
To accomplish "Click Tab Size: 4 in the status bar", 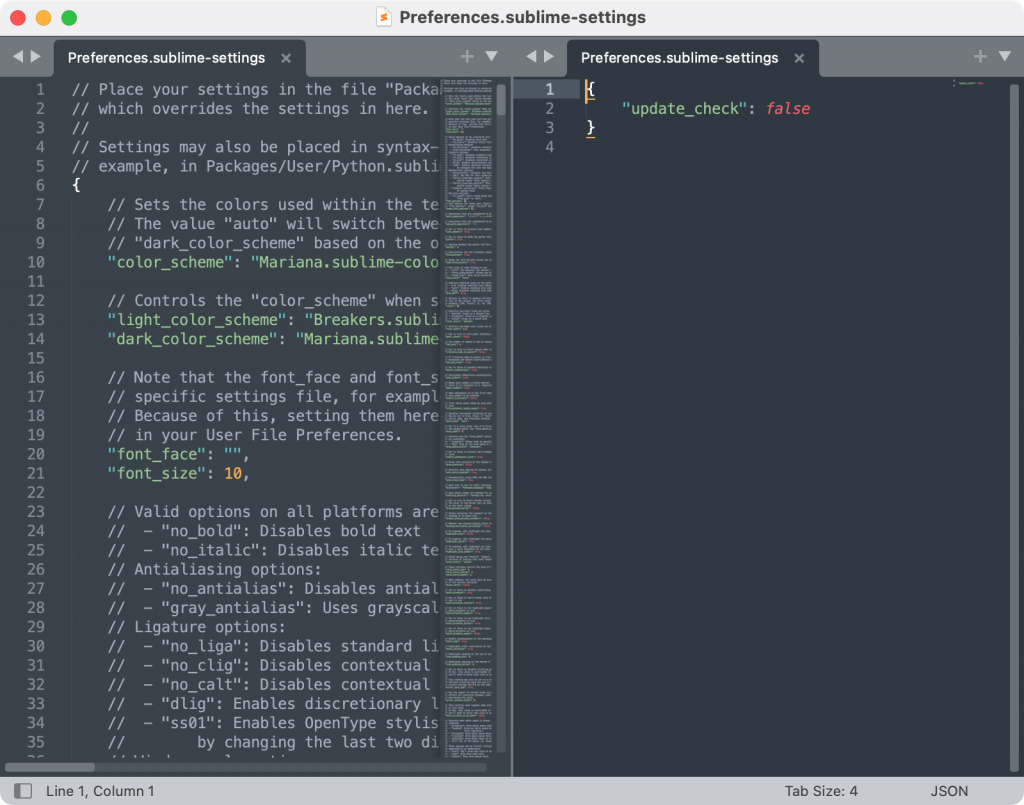I will 822,790.
